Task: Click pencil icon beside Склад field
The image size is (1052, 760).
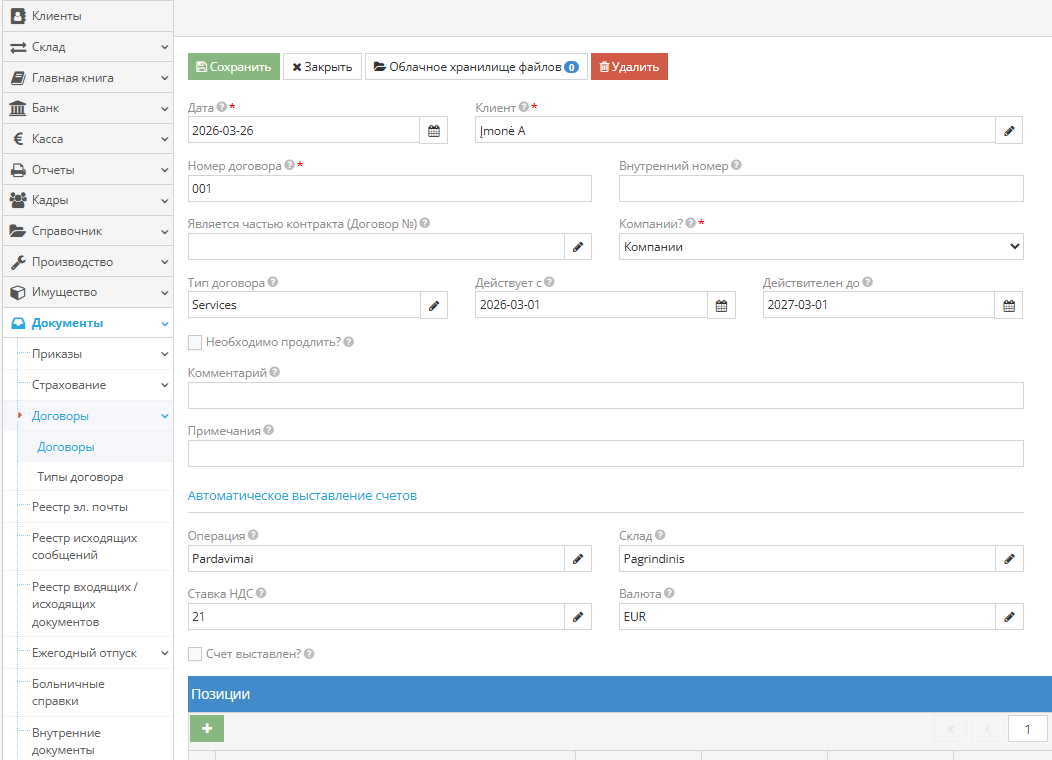Action: (1009, 559)
